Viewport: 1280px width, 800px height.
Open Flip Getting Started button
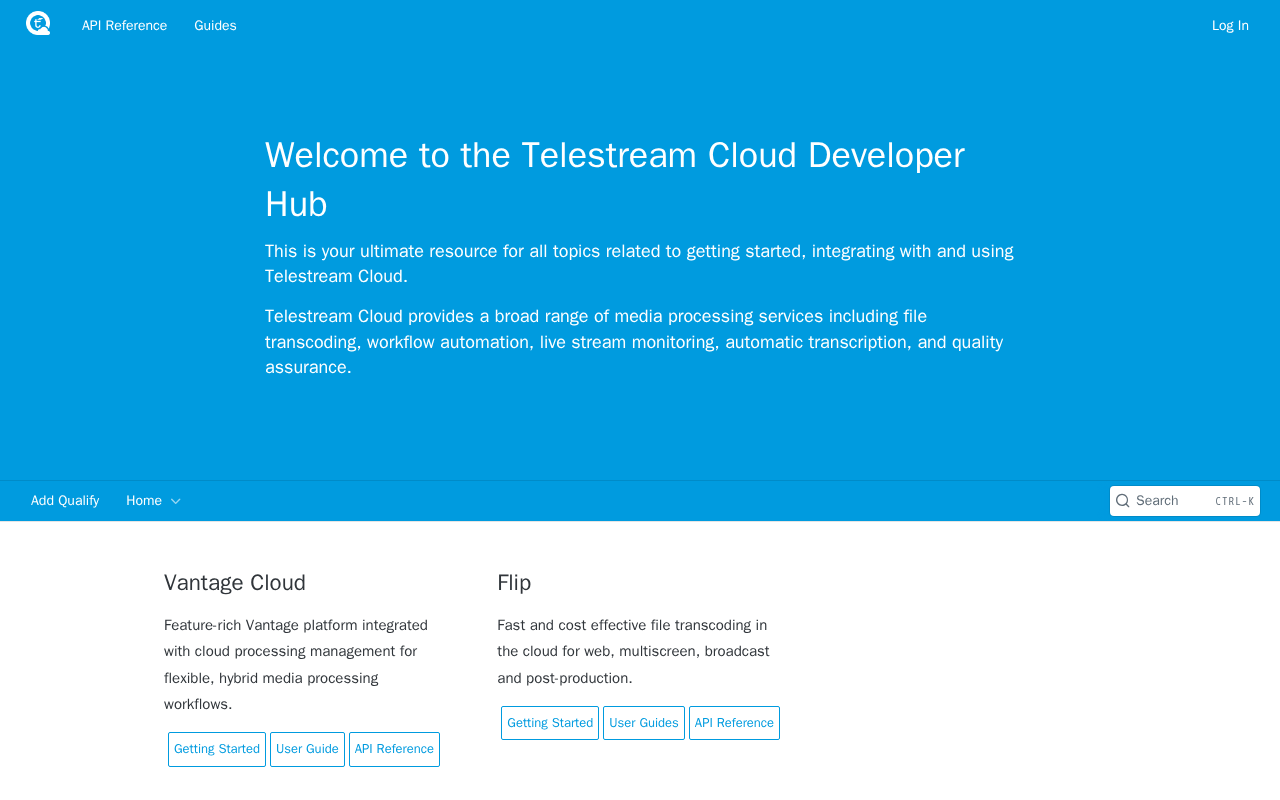pos(550,723)
